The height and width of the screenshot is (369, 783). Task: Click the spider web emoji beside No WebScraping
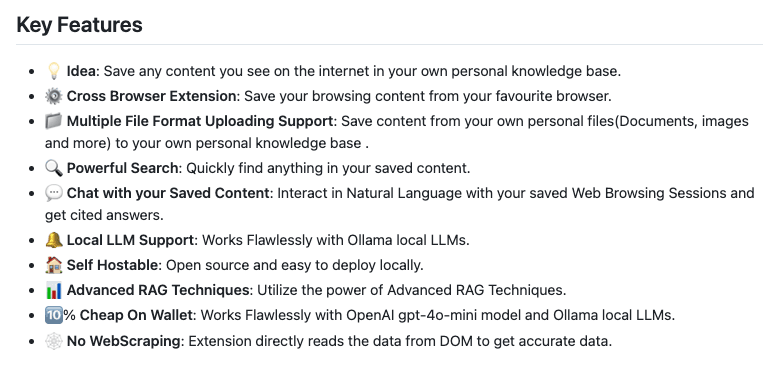(53, 342)
